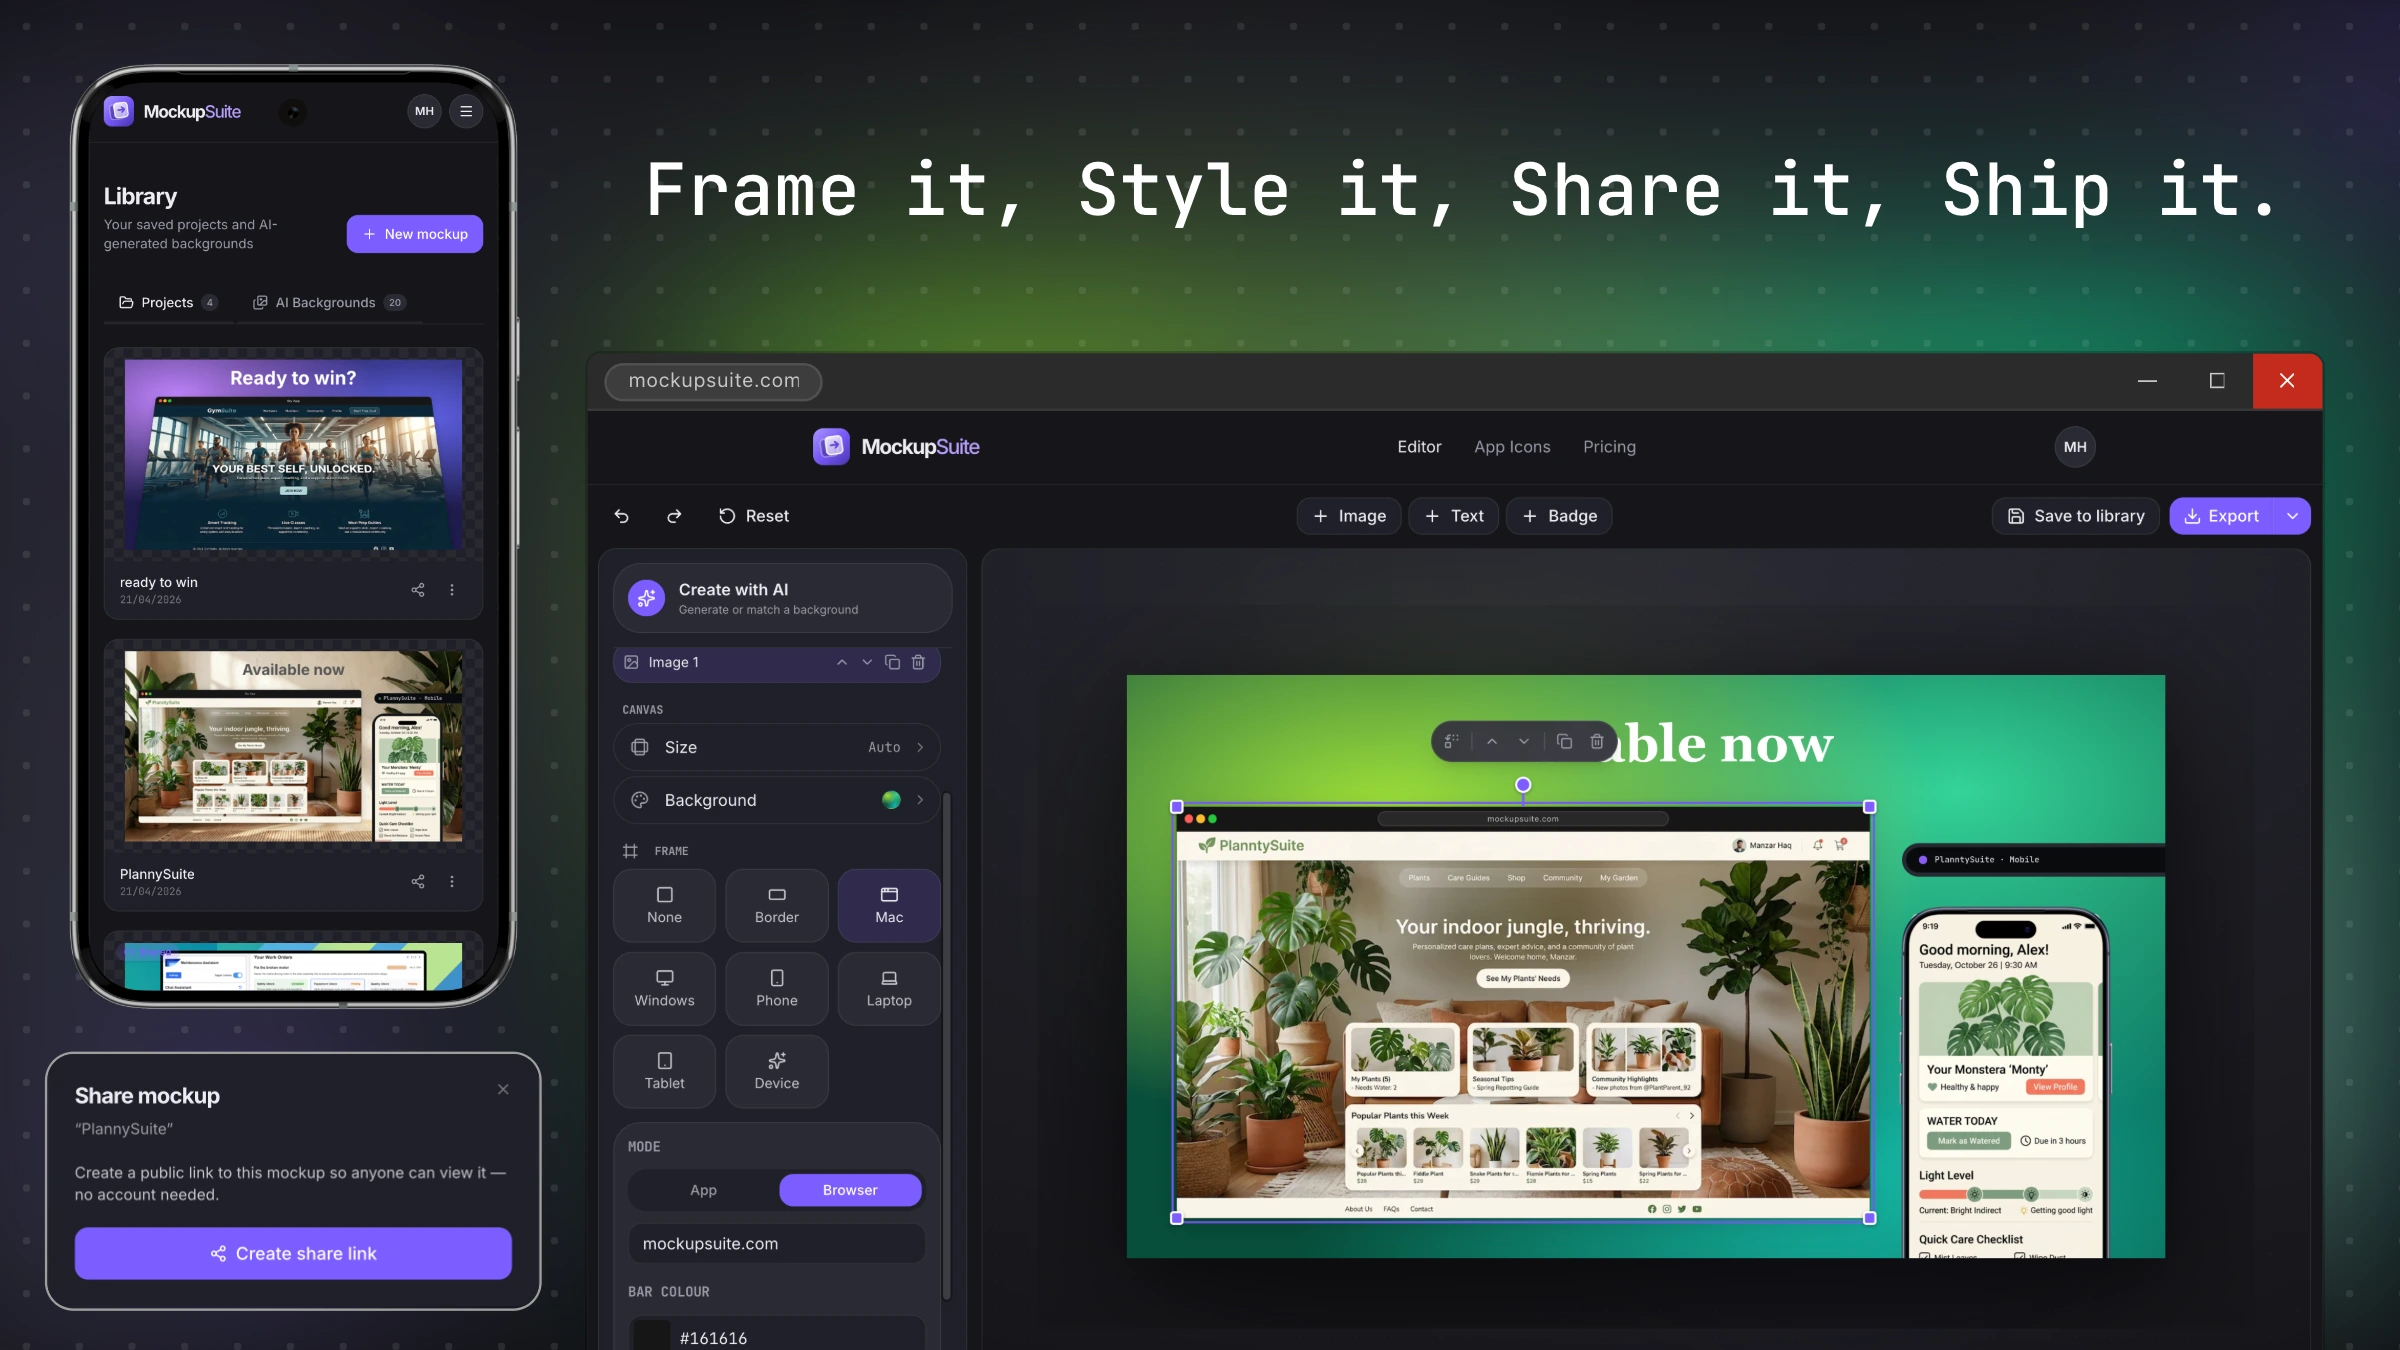Click the Export button
2400x1350 pixels.
click(2222, 516)
